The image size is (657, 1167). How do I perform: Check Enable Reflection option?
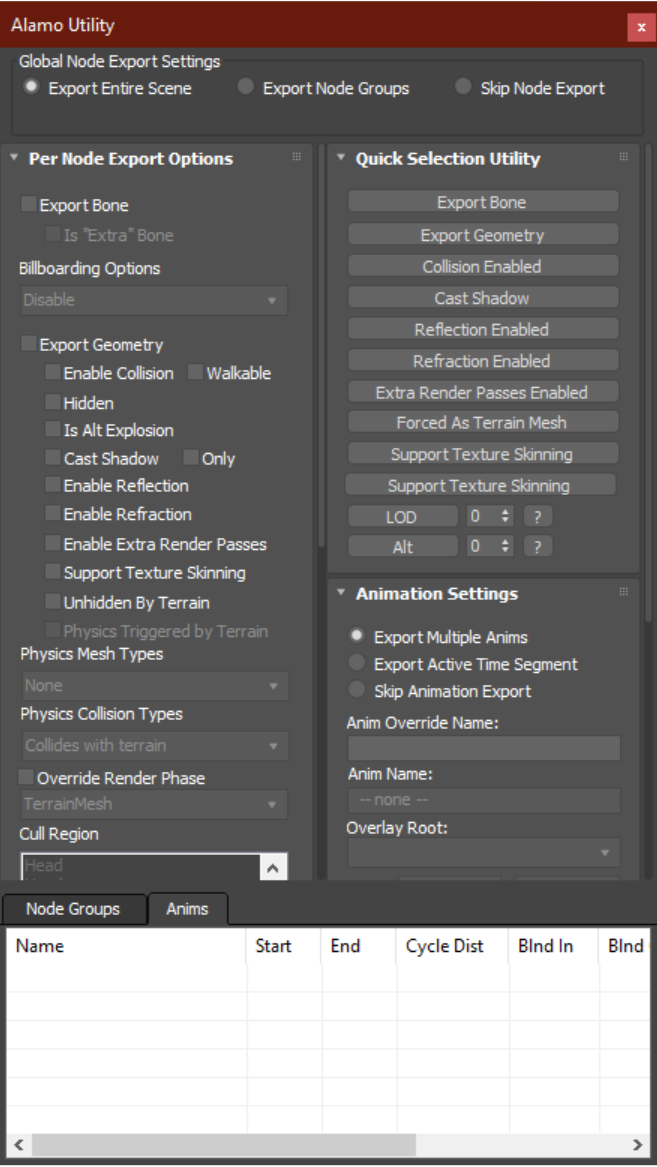pos(52,485)
